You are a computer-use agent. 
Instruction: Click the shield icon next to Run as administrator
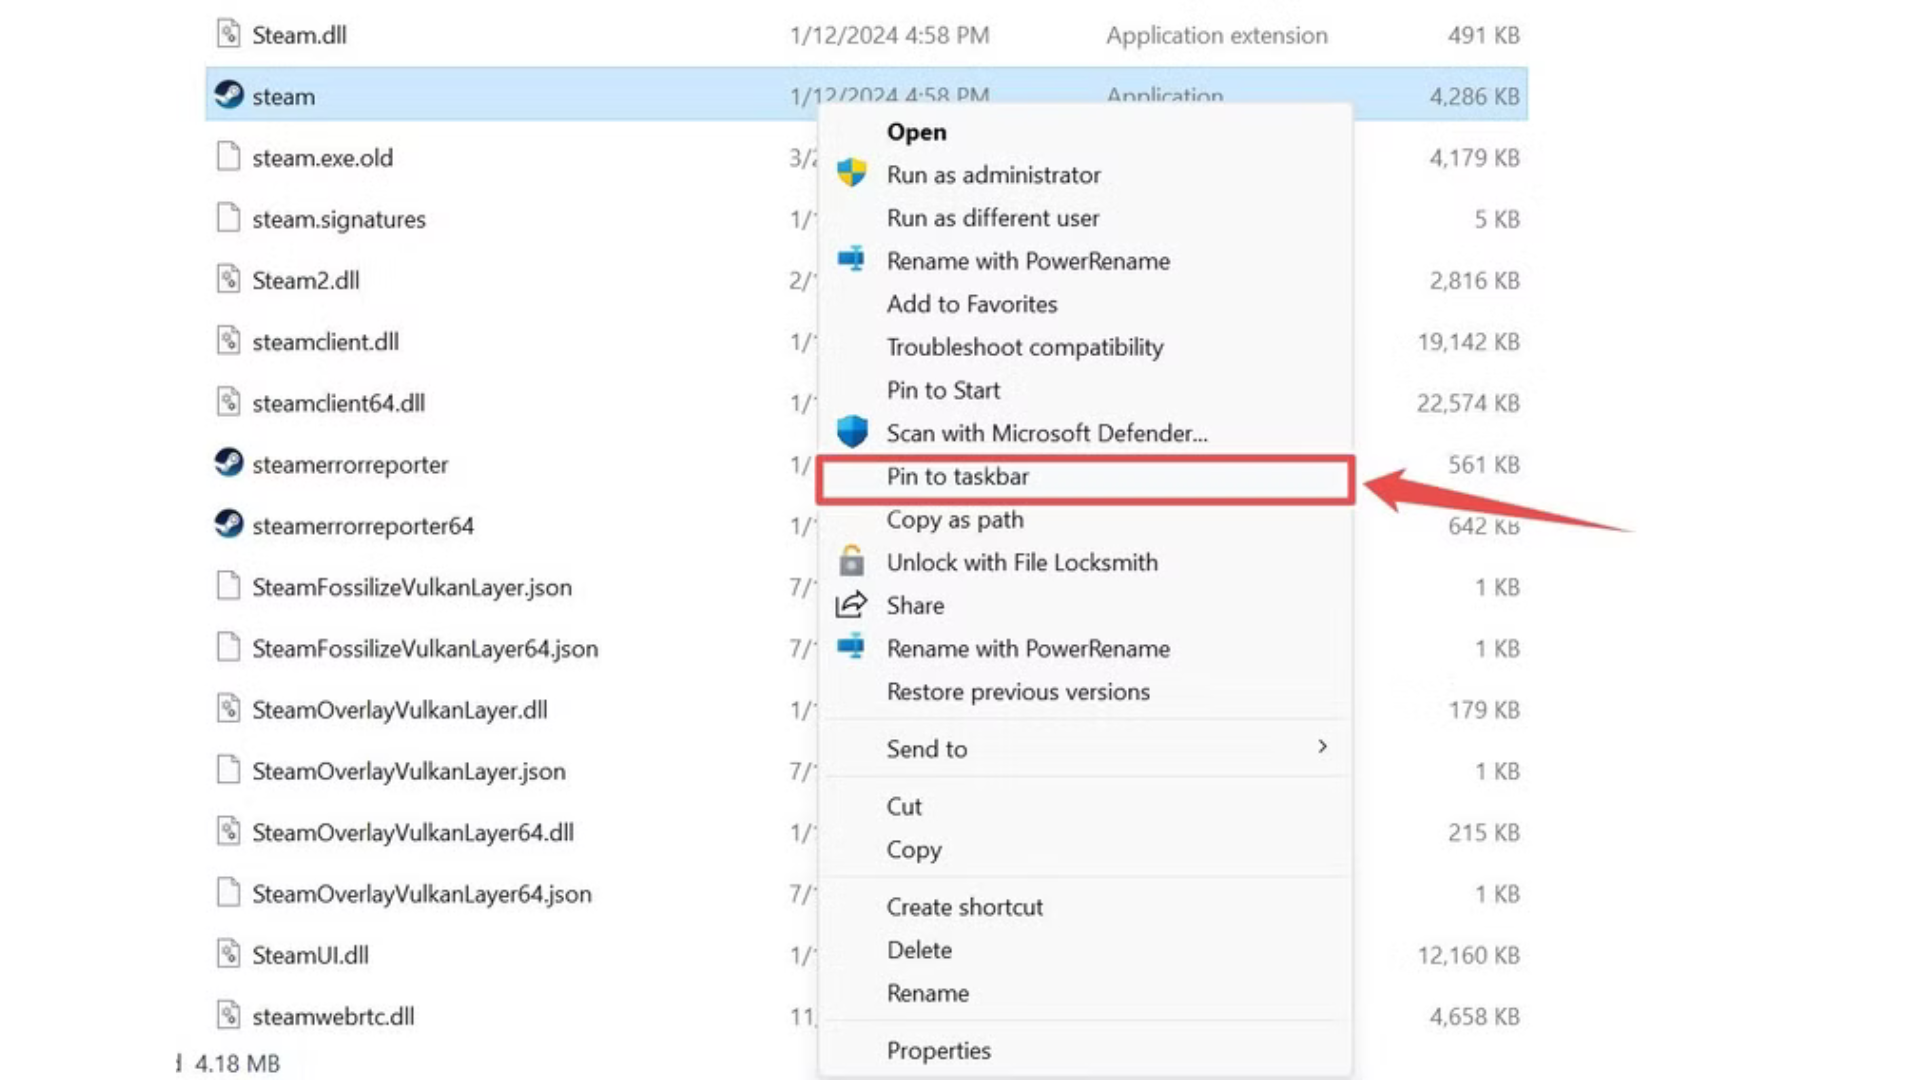851,173
